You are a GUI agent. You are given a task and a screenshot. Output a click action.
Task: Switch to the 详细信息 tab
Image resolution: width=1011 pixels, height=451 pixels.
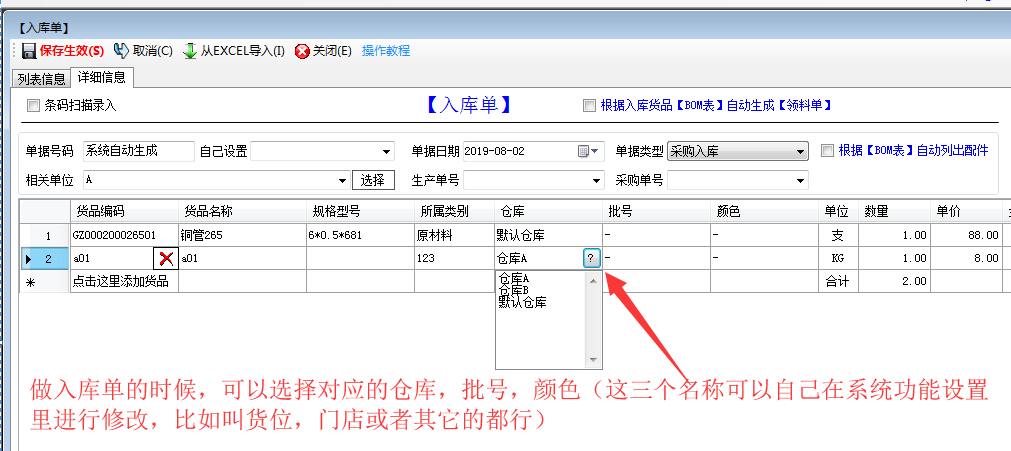tap(103, 78)
